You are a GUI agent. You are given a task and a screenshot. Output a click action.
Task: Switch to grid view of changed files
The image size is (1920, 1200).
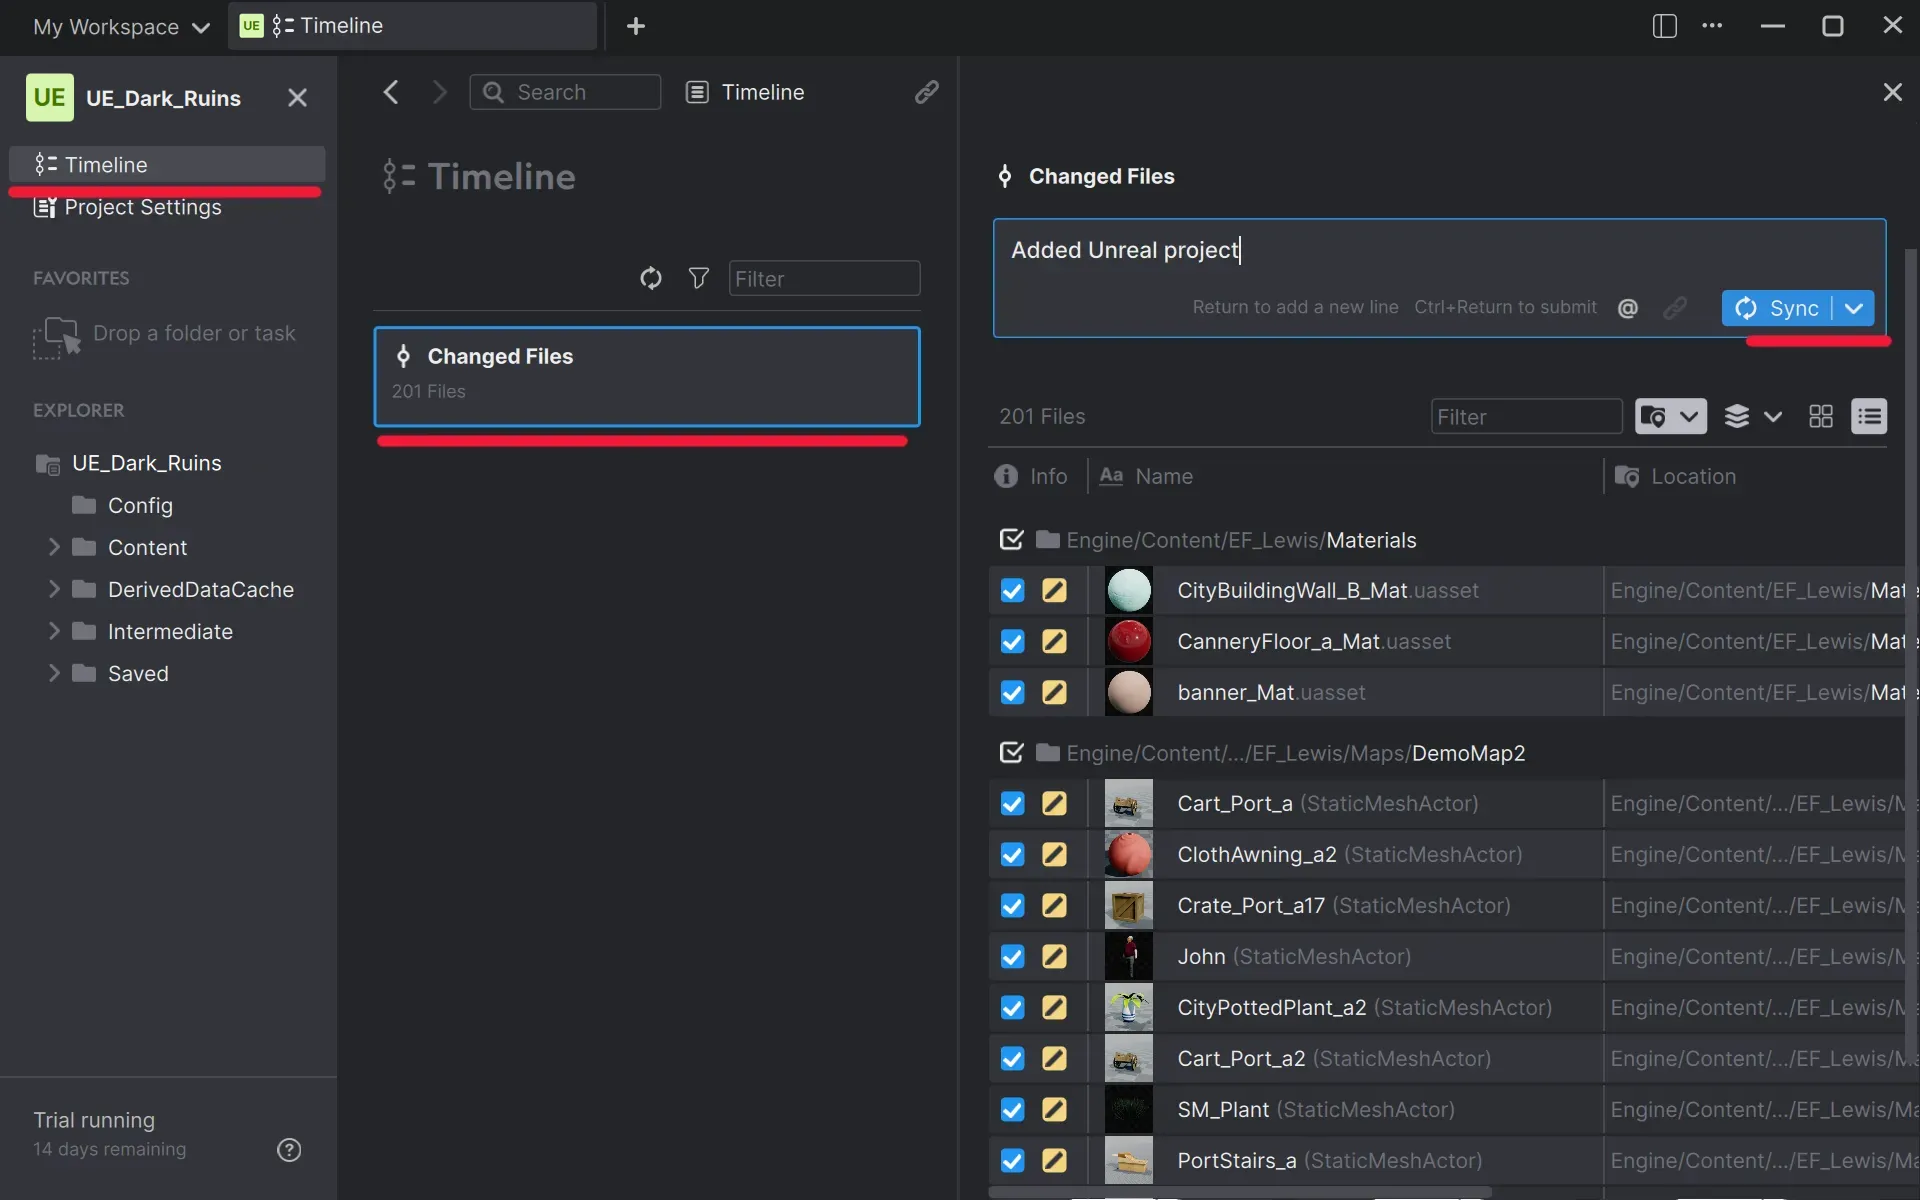(1821, 416)
